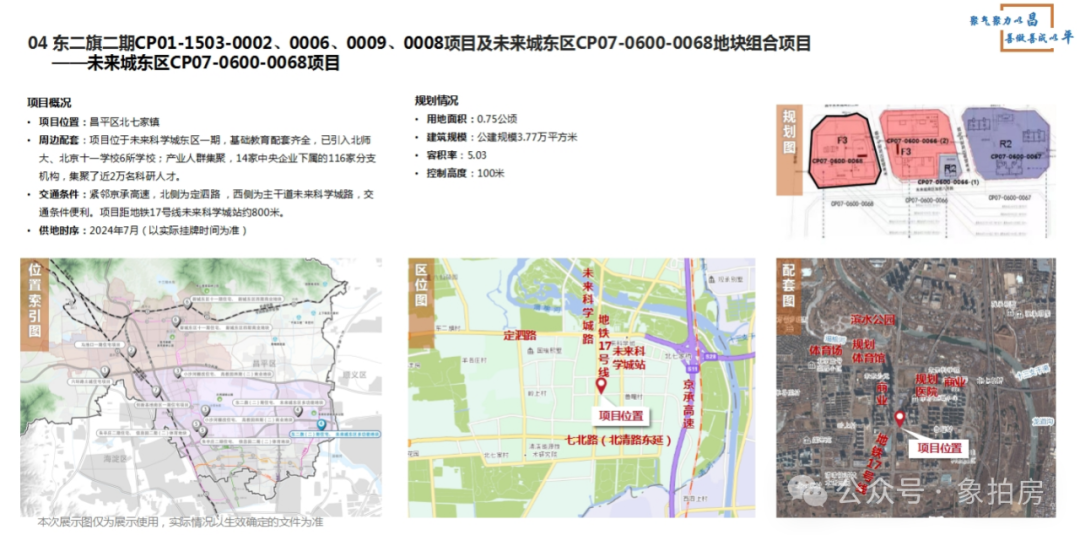Click the red pin in the 区位图 map
1080x535 pixels.
tap(601, 386)
